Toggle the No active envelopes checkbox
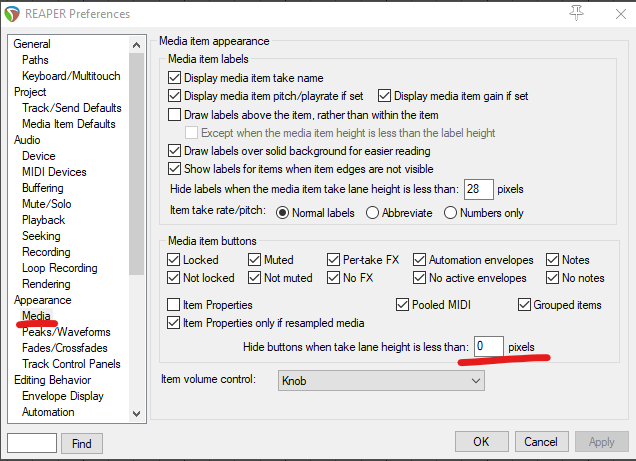This screenshot has height=461, width=636. tap(419, 278)
